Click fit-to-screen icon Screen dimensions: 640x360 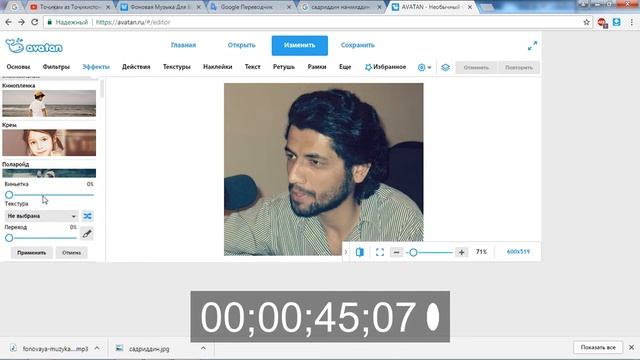(380, 252)
